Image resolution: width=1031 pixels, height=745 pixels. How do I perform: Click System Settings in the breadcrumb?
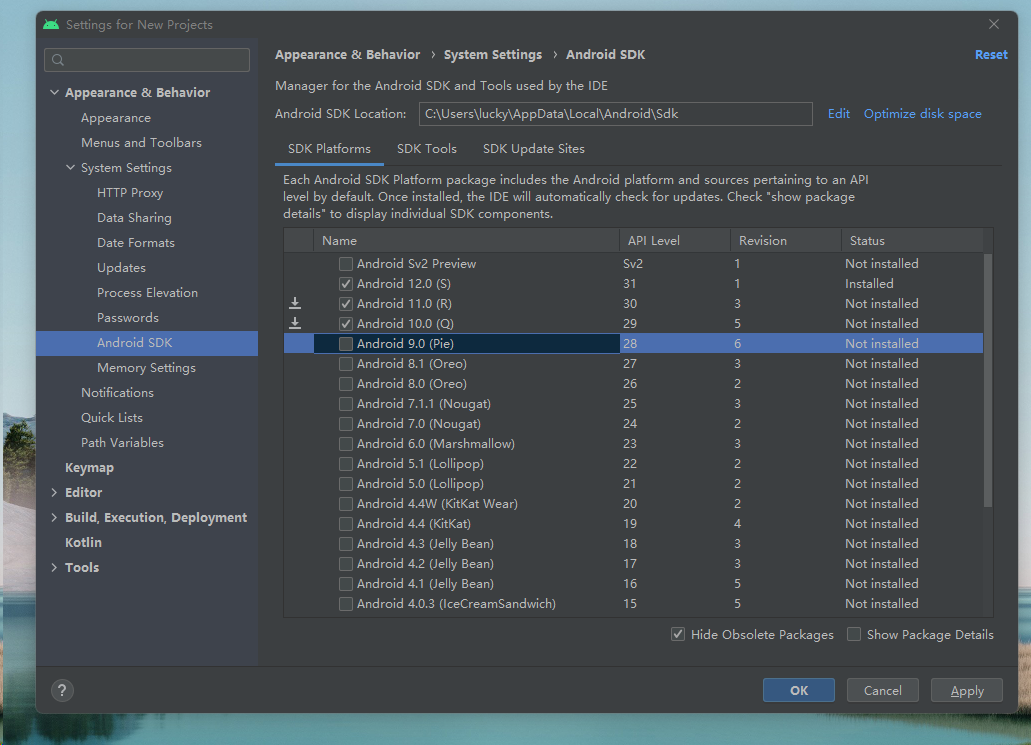click(493, 55)
